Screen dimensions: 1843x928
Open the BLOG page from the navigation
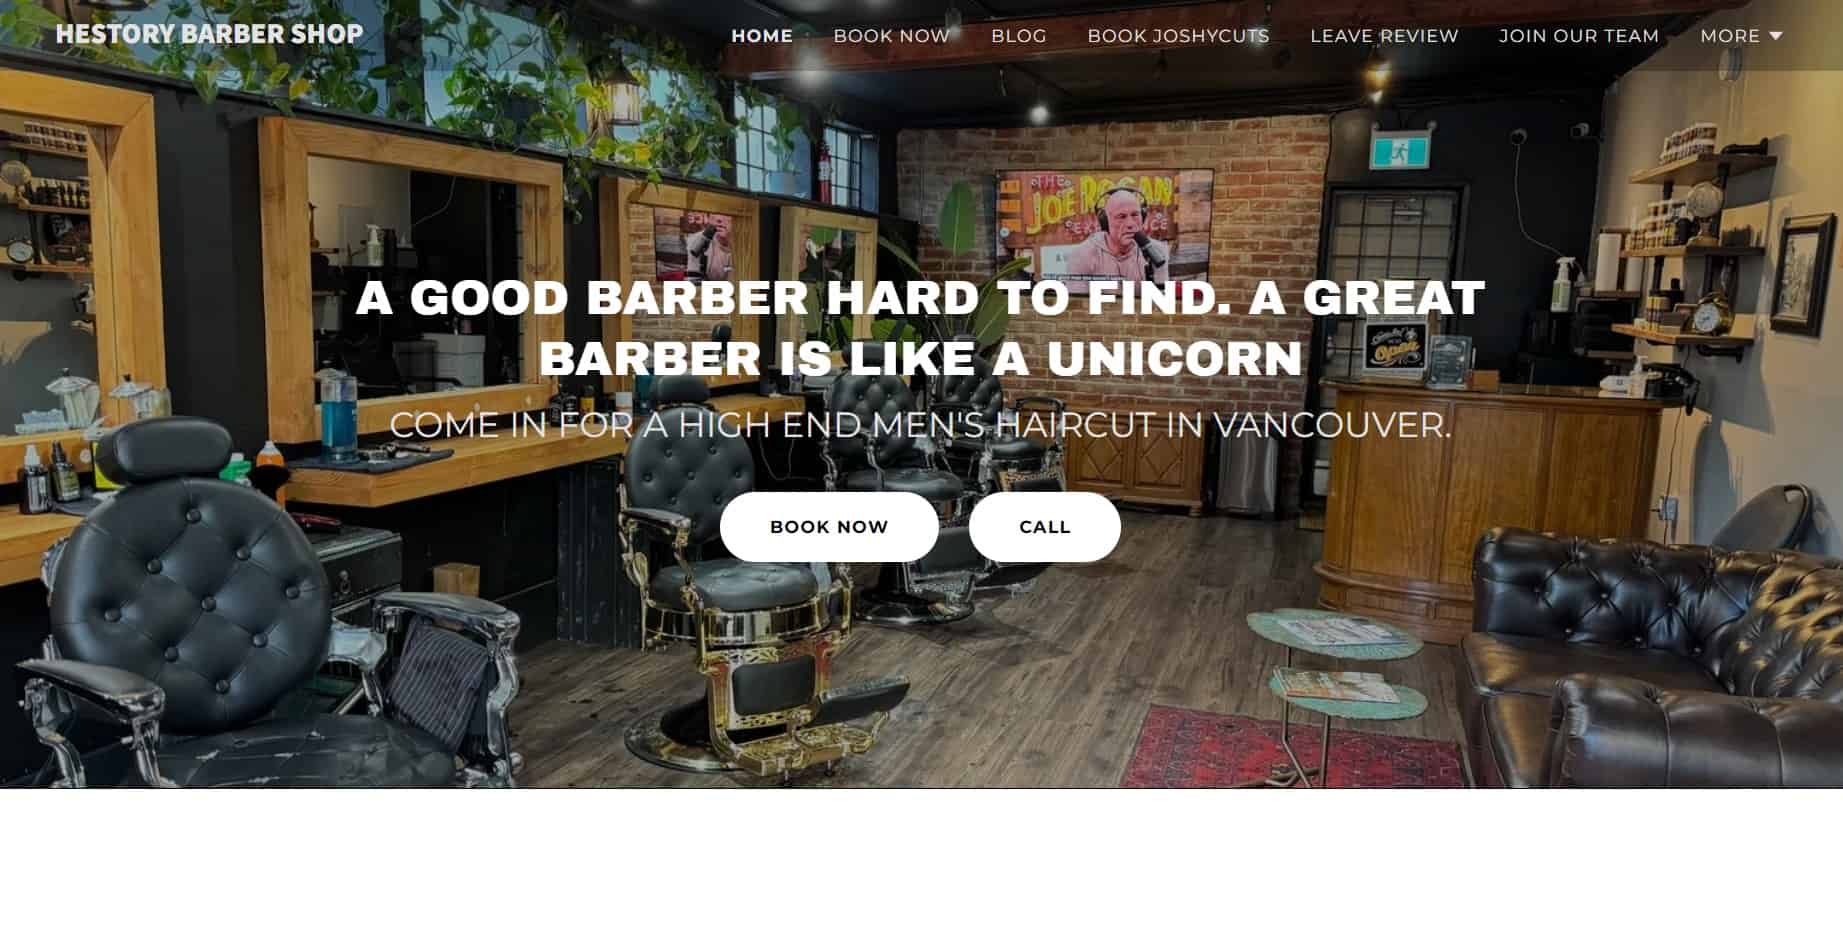tap(1019, 36)
